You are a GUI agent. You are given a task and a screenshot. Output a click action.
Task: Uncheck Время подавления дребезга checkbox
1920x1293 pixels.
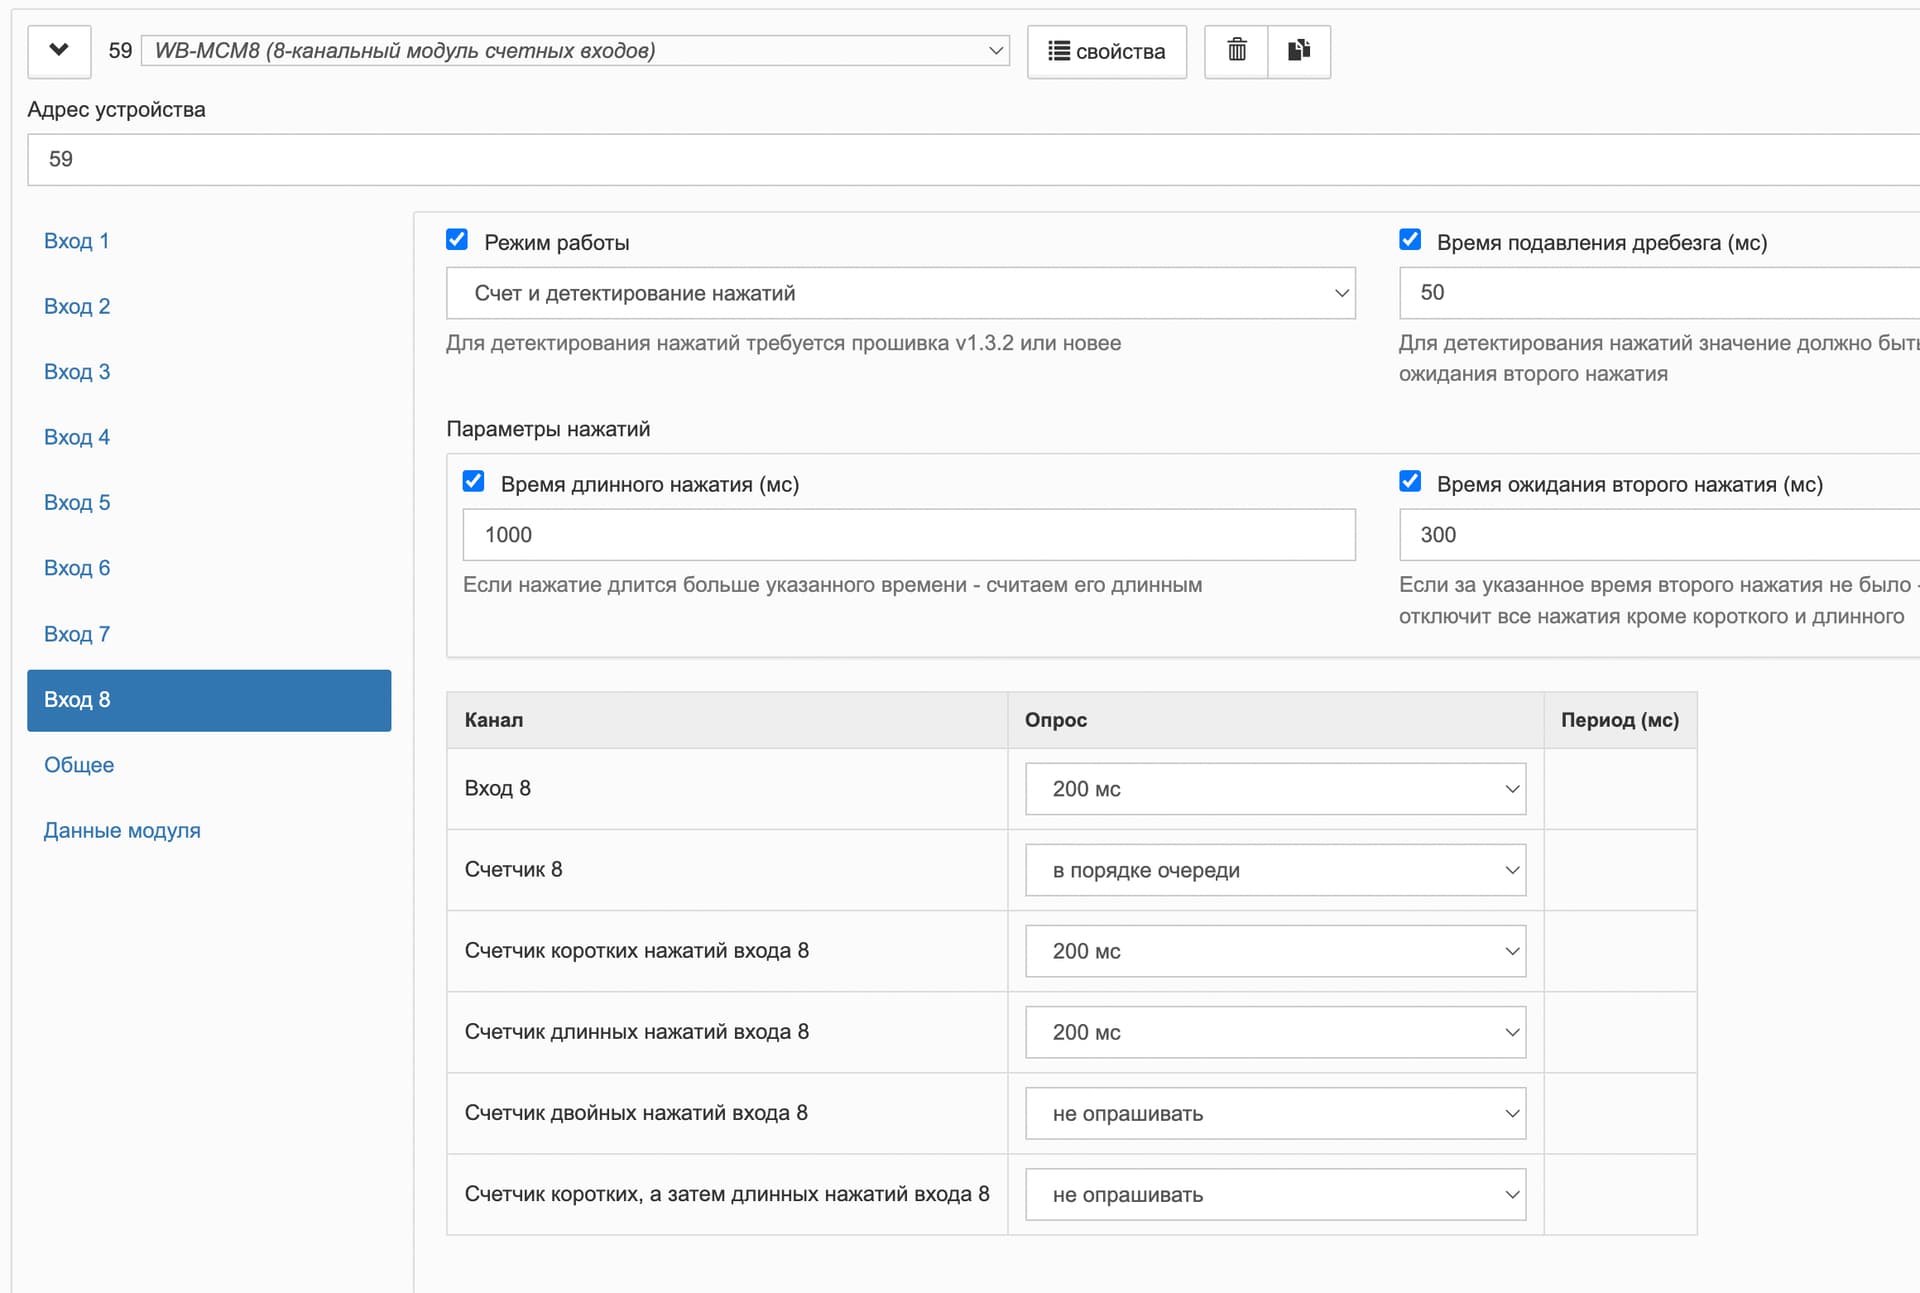pos(1410,240)
